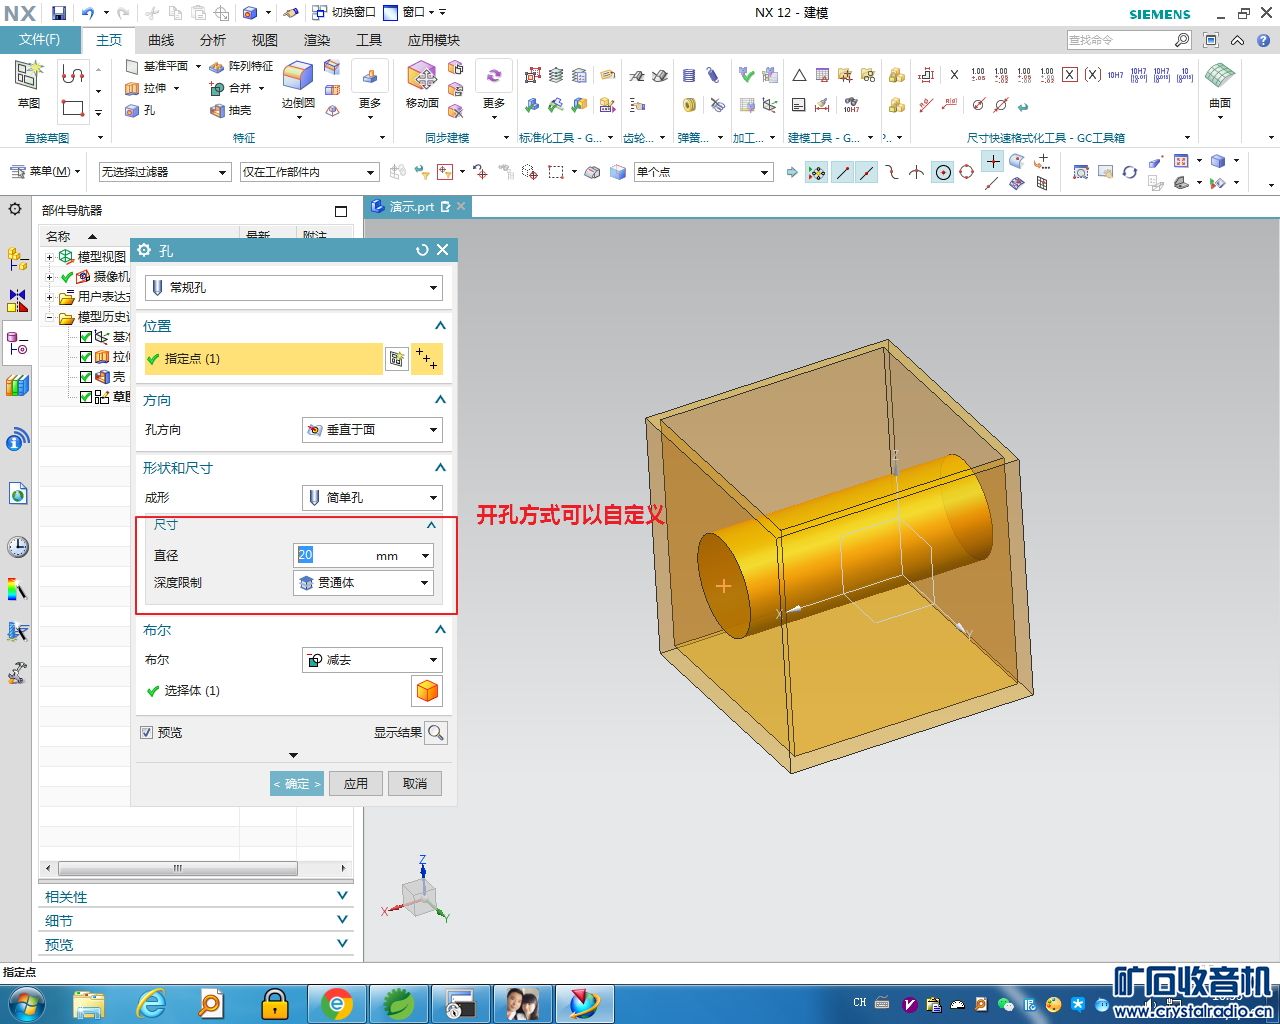
Task: Switch to the 视图 ribbon tab
Action: click(x=265, y=40)
